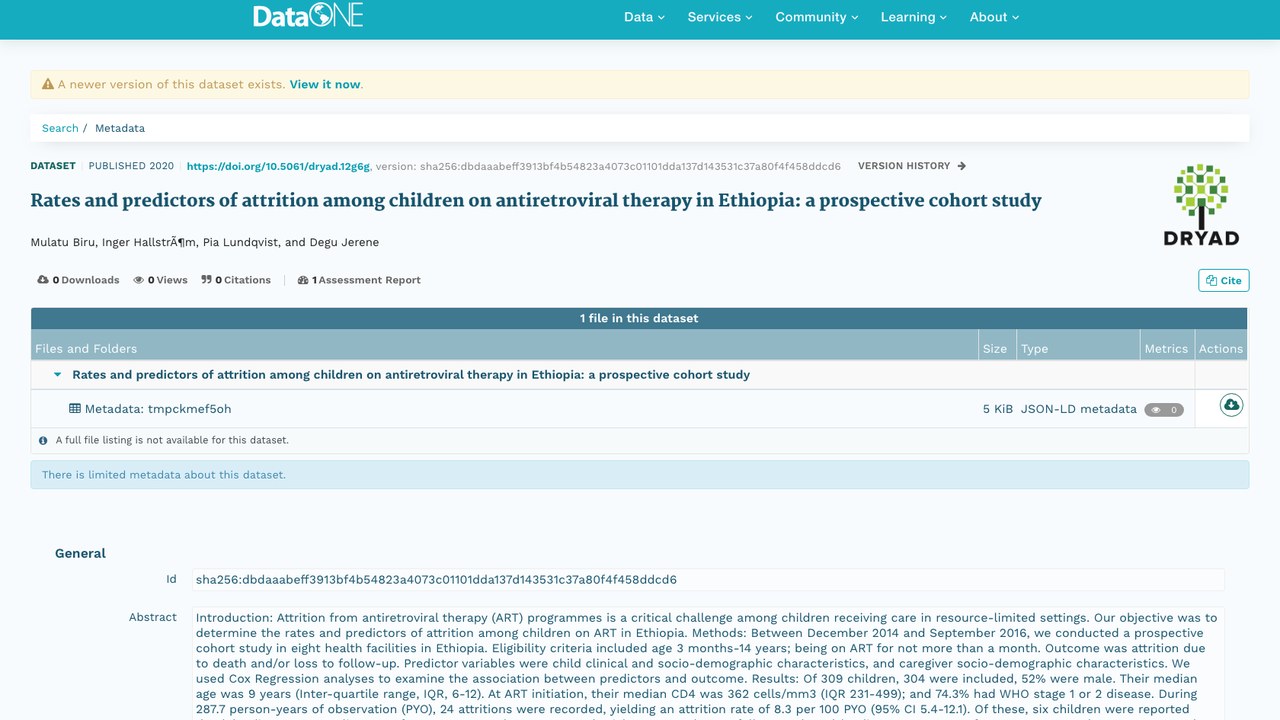This screenshot has height=720, width=1280.
Task: Go to the Search breadcrumb
Action: [60, 128]
